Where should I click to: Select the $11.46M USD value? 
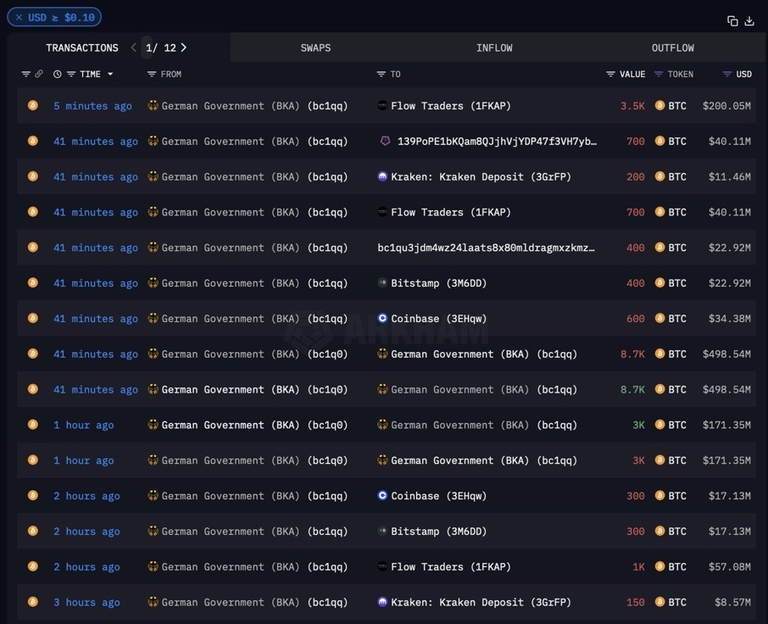pos(729,177)
